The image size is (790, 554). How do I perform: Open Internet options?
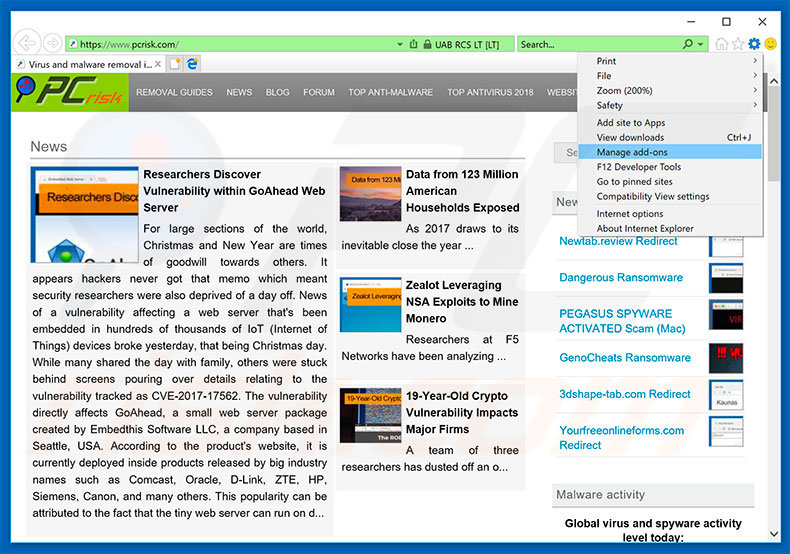coord(670,214)
